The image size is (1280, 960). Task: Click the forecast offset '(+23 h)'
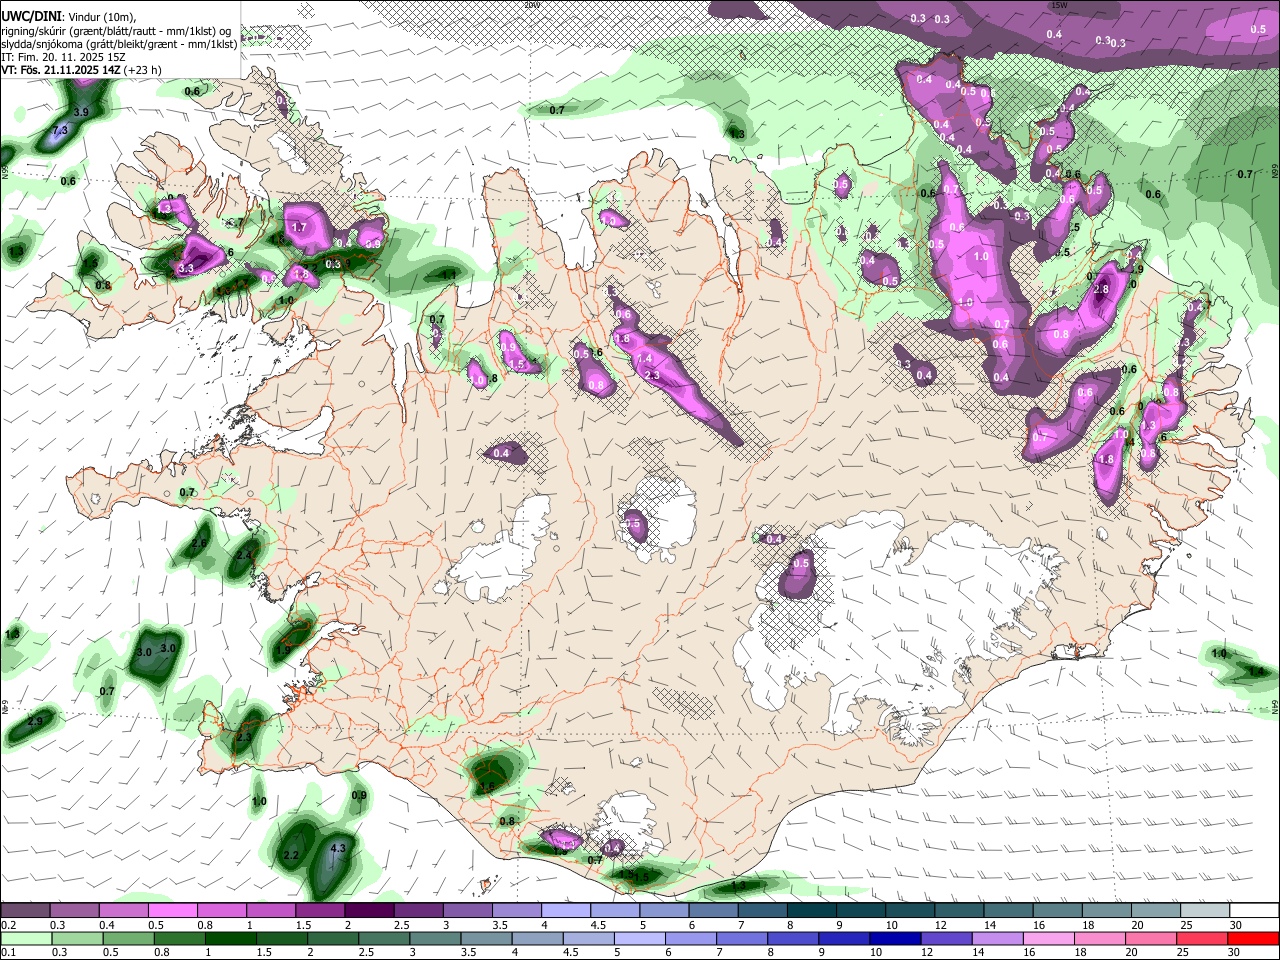point(145,70)
